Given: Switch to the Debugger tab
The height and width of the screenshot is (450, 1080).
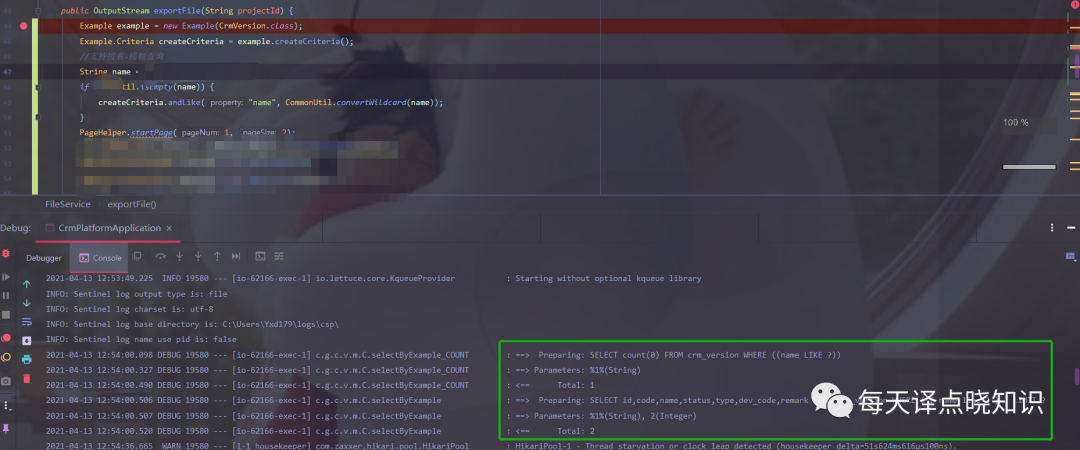Looking at the screenshot, I should (x=43, y=258).
